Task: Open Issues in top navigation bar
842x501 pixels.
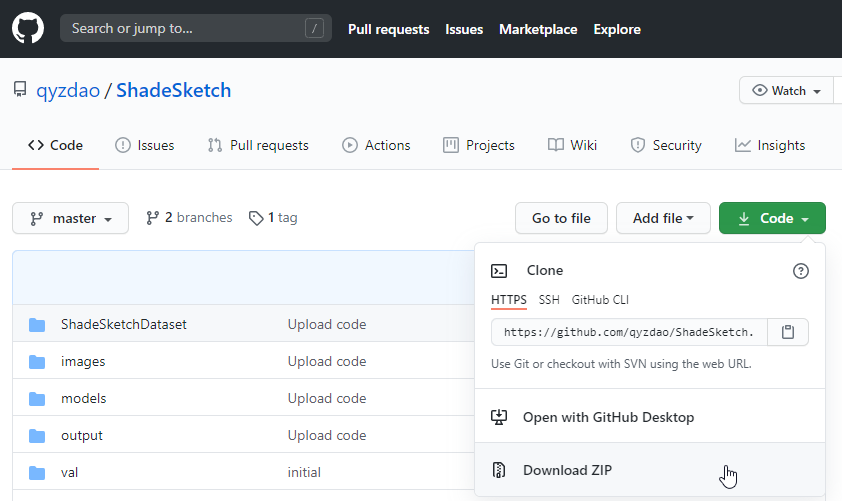Action: pyautogui.click(x=464, y=29)
